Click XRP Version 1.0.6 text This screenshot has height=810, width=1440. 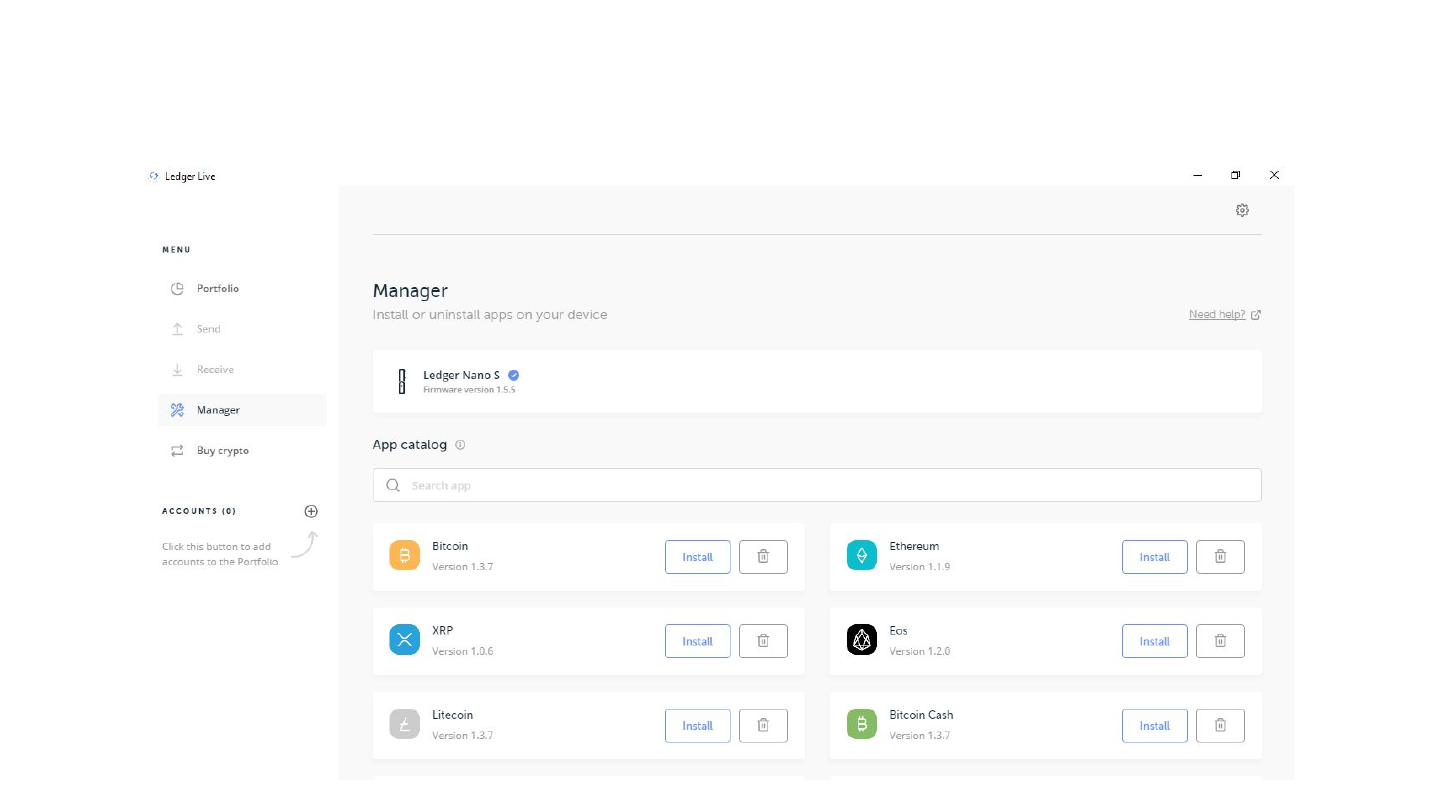(462, 651)
